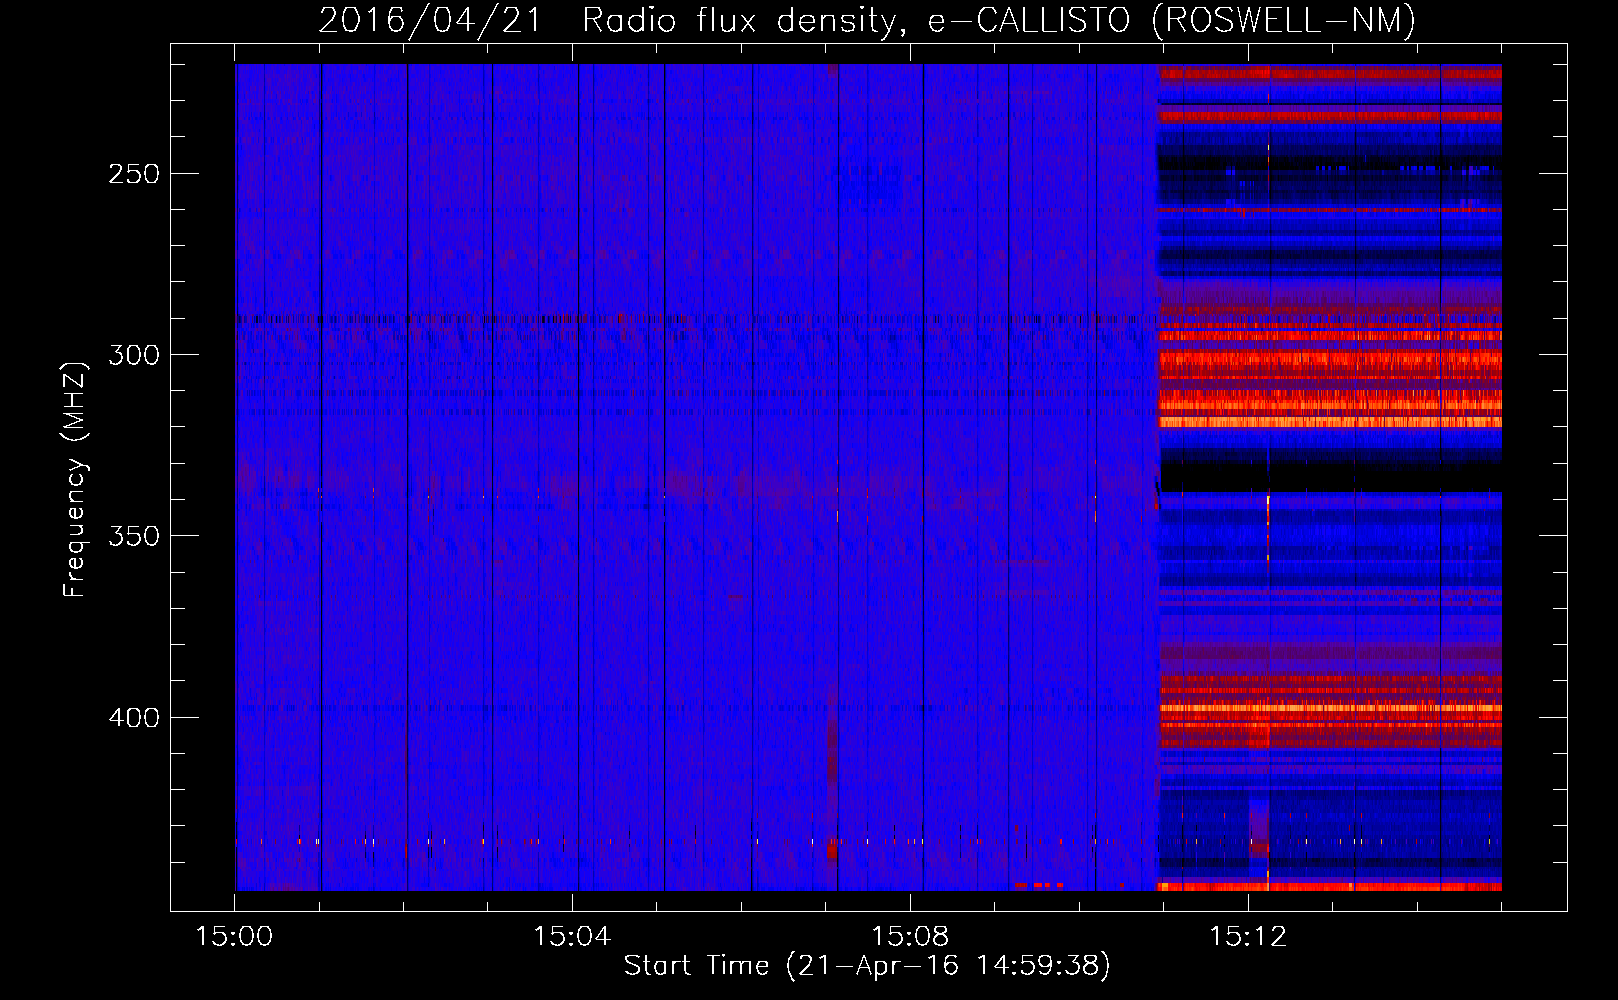Click the 15:08 time tick label
The image size is (1618, 1000).
[910, 937]
